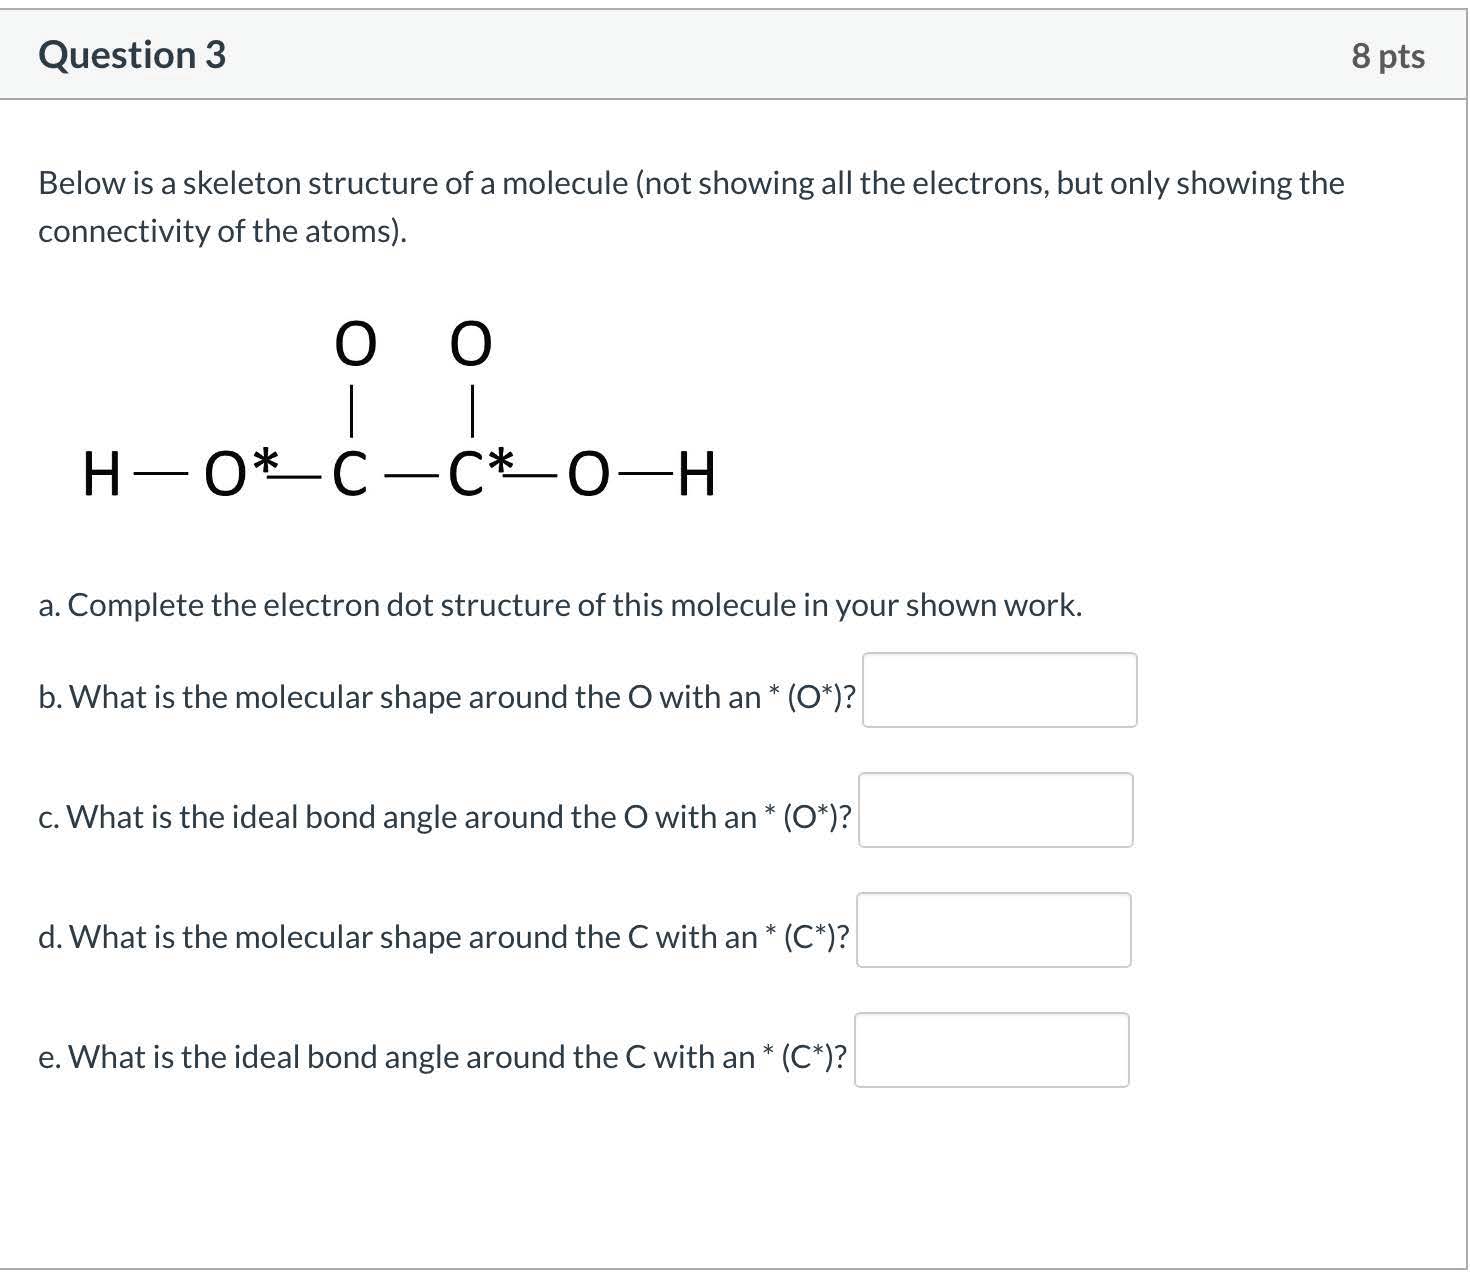1470x1278 pixels.
Task: Click the ideal bond angle C* answer box
Action: tap(991, 1050)
